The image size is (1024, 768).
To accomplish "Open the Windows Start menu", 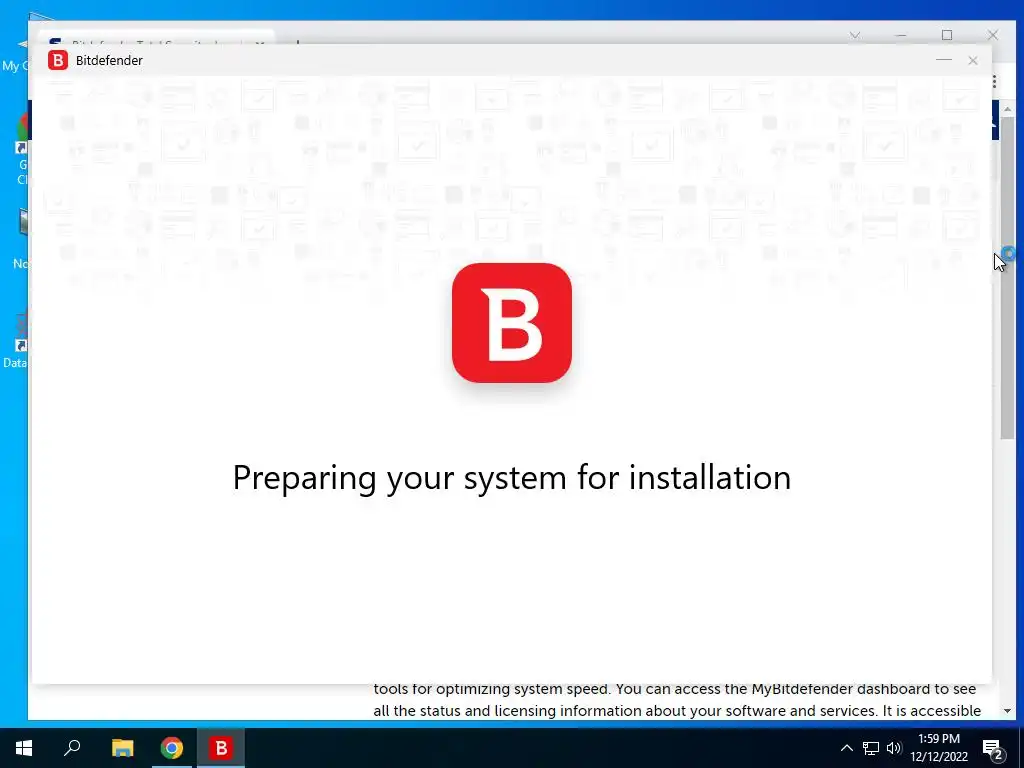I will 24,748.
